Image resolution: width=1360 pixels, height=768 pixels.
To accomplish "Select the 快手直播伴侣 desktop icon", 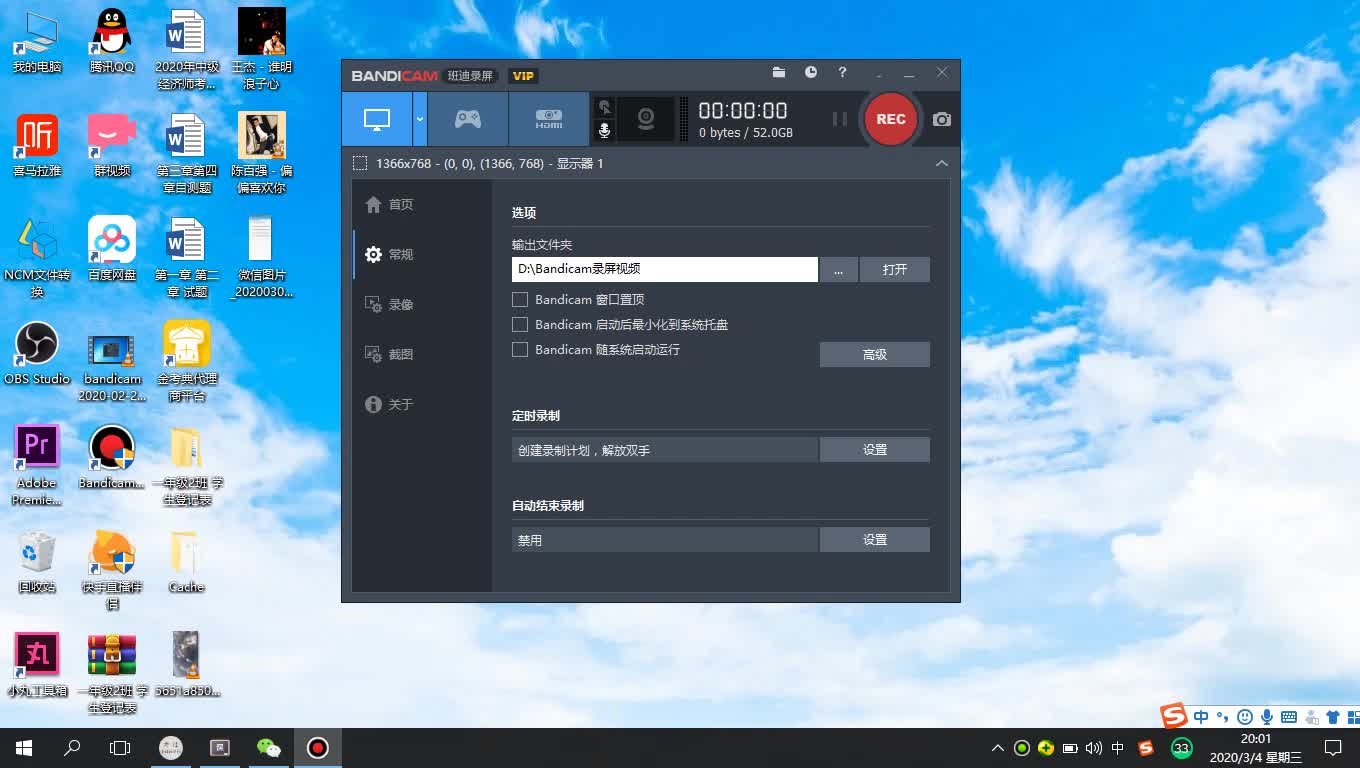I will click(112, 569).
